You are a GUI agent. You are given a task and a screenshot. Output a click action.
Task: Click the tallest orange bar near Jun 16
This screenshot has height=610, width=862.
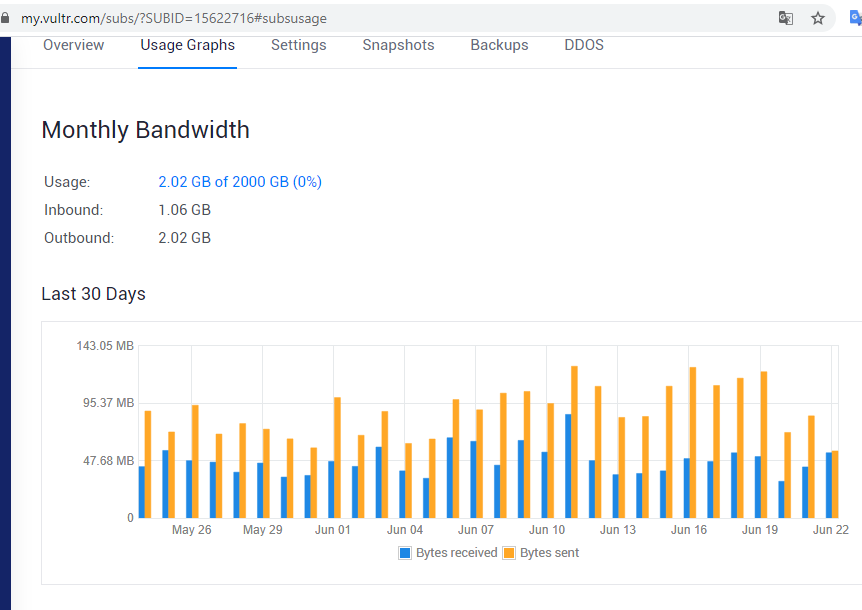(x=693, y=442)
